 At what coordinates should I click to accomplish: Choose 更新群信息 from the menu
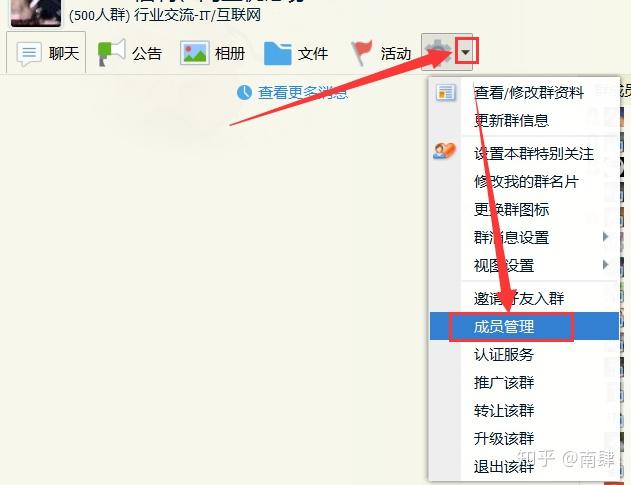(511, 121)
